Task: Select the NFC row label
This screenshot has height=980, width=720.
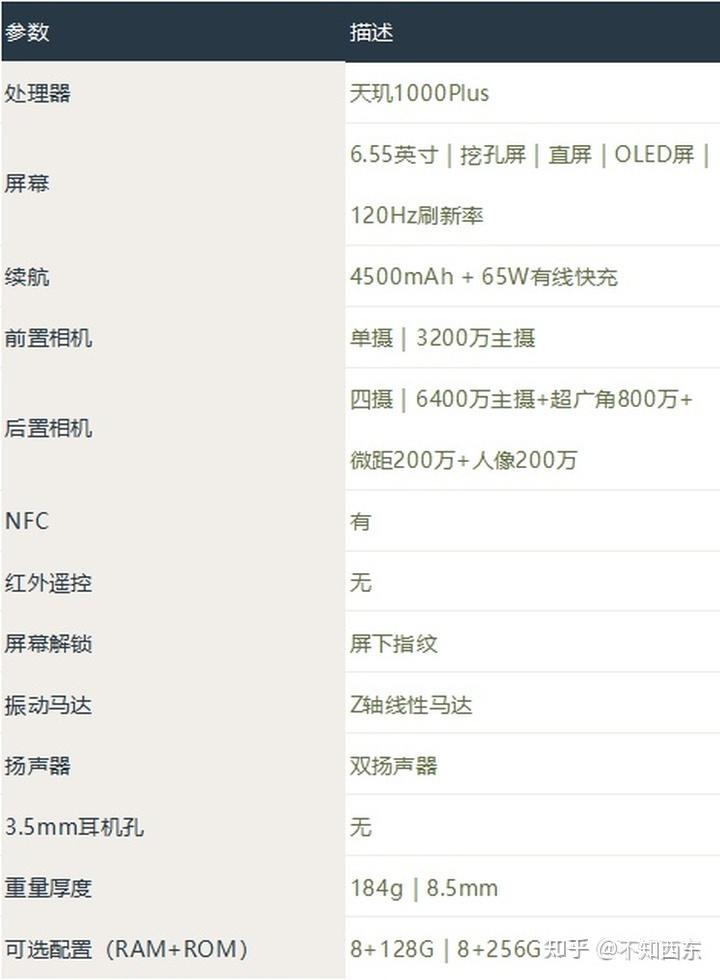Action: (x=27, y=521)
